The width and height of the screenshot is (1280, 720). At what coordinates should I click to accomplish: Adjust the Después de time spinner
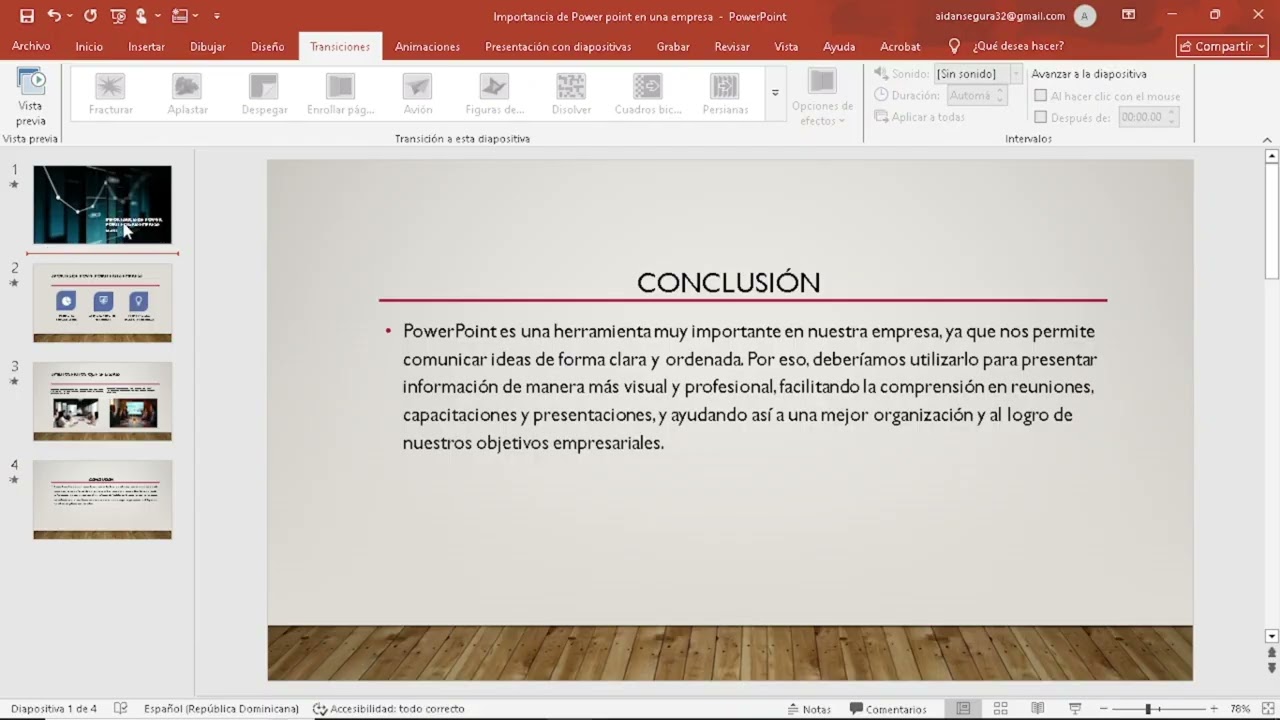tap(1173, 117)
